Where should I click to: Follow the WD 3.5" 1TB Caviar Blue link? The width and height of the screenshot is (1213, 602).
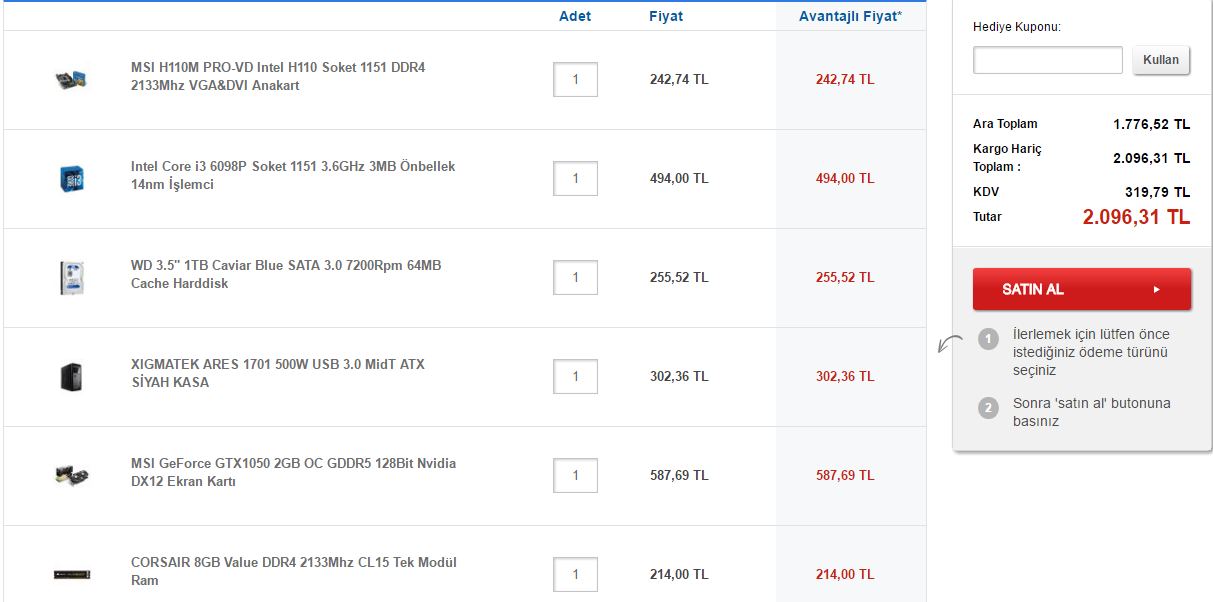tap(285, 274)
